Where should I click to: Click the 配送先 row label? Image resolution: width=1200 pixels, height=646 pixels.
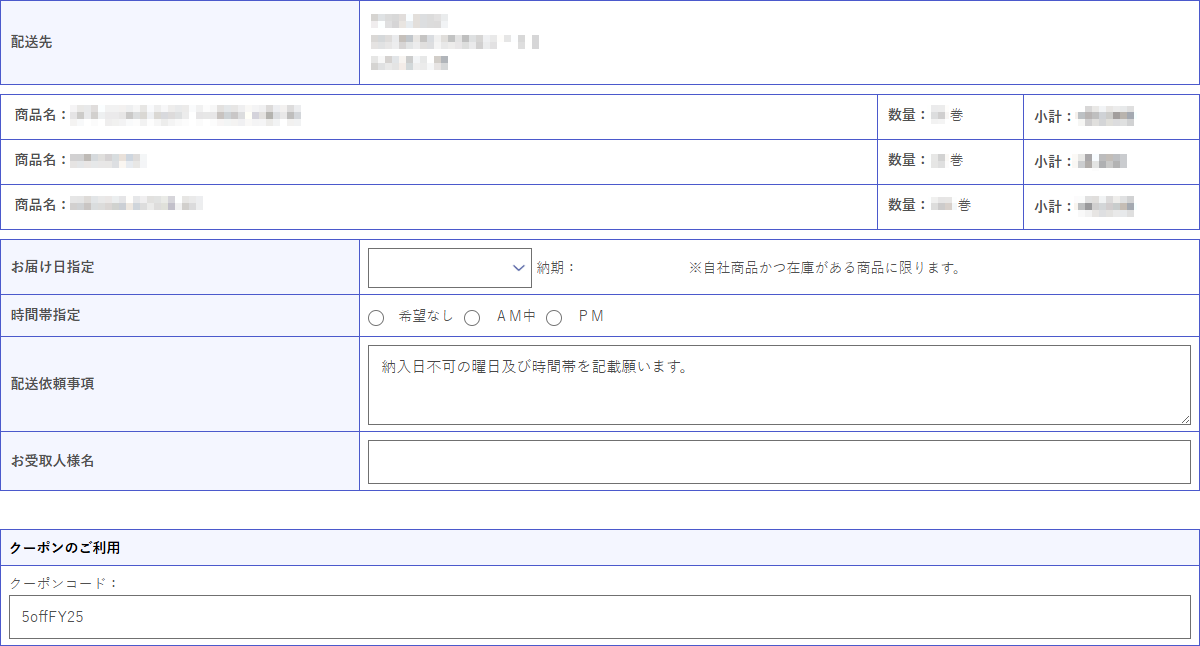click(x=32, y=43)
